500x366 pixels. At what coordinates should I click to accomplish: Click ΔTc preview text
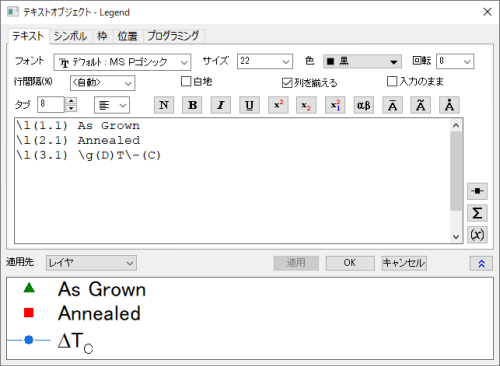coord(75,342)
